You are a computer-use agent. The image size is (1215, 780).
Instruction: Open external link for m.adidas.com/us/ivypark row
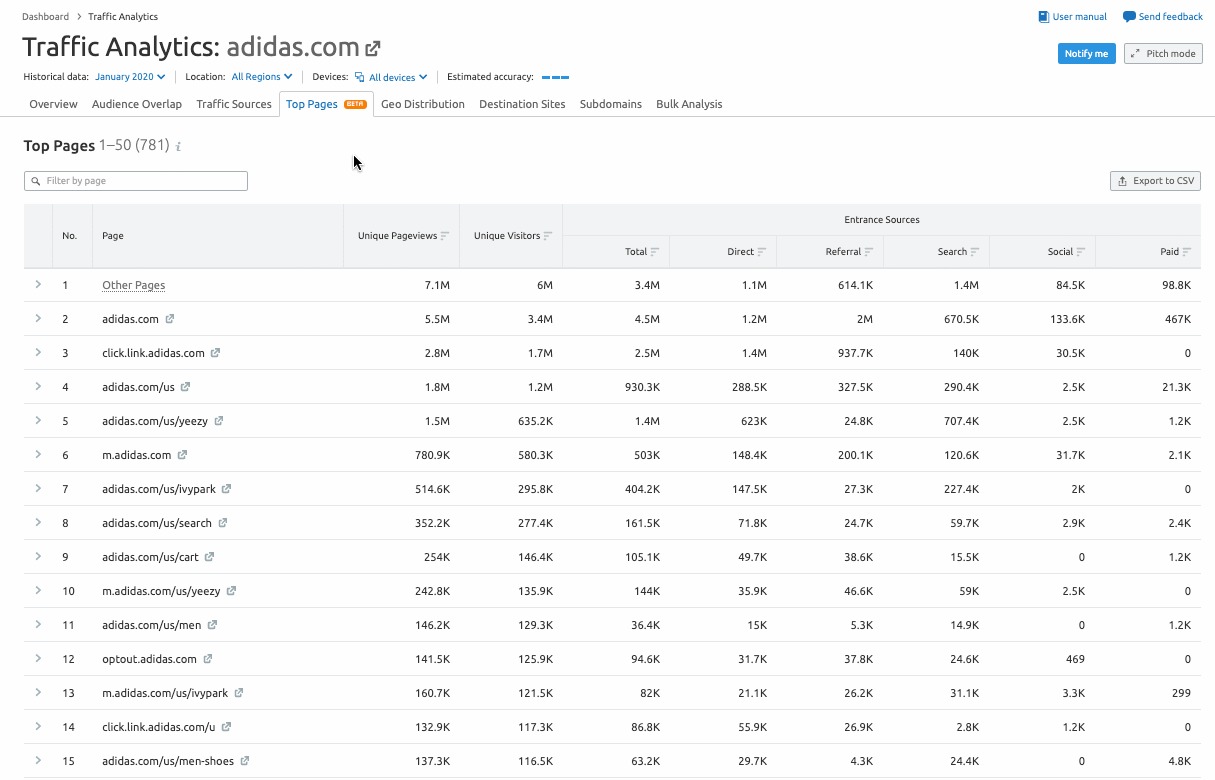pyautogui.click(x=239, y=693)
